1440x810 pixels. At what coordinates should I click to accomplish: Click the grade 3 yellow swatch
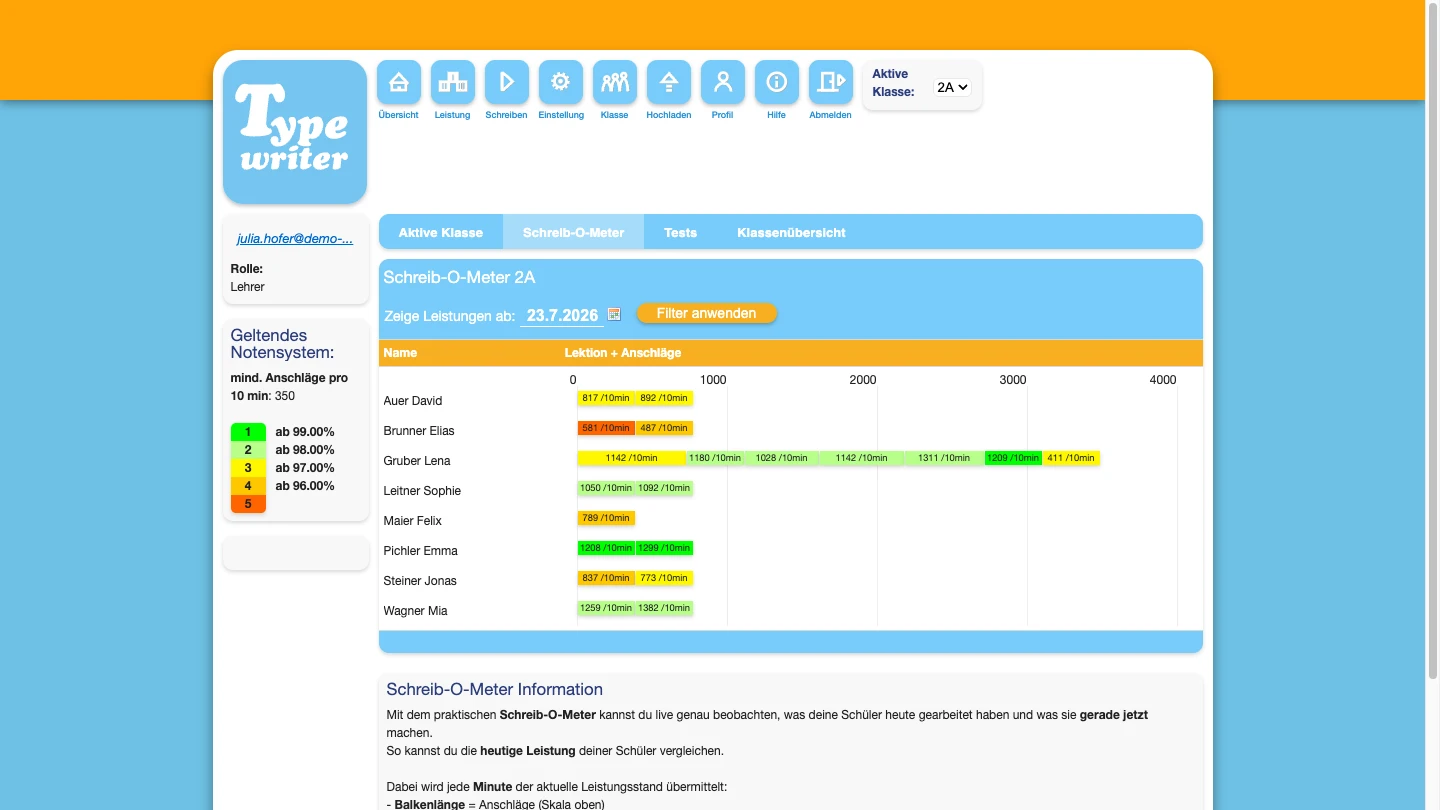(x=248, y=468)
